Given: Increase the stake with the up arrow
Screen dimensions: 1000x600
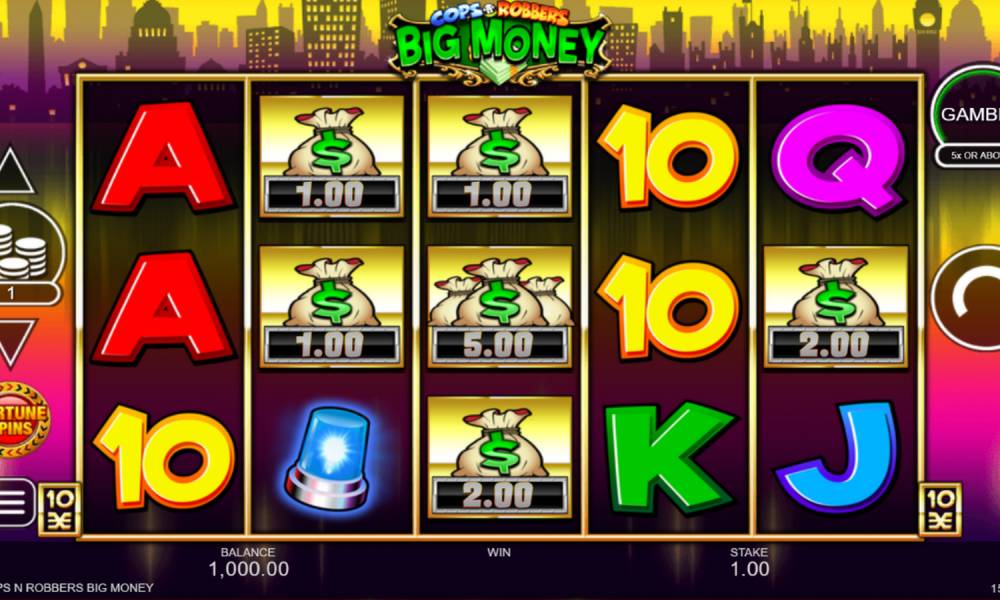Looking at the screenshot, I should (15, 170).
